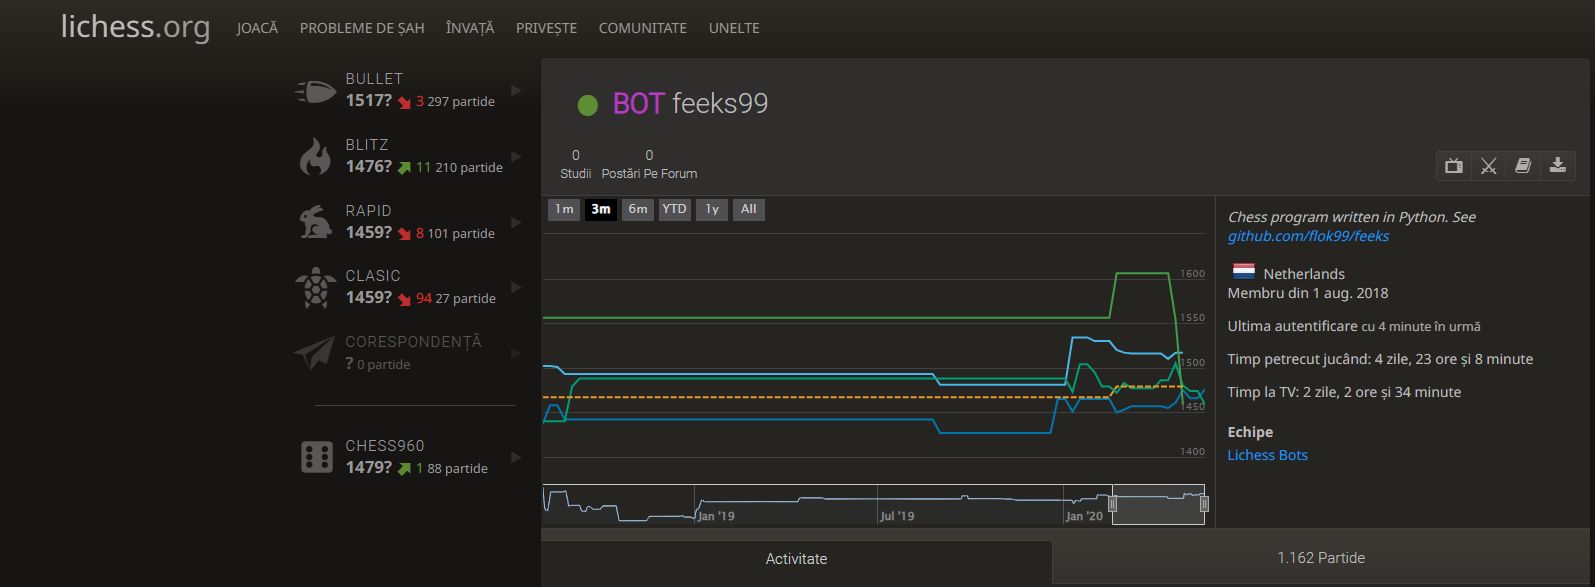
Task: Click the Corespondență paper plane icon
Action: pyautogui.click(x=315, y=352)
